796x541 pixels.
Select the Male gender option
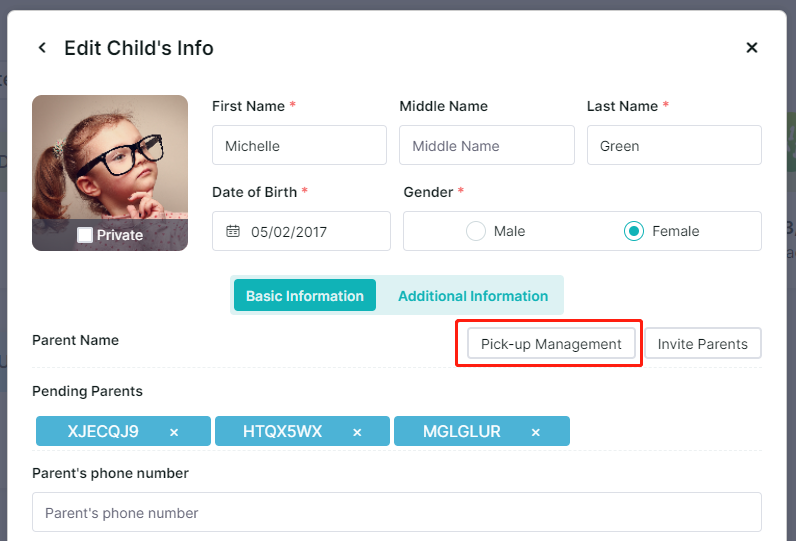pos(476,231)
